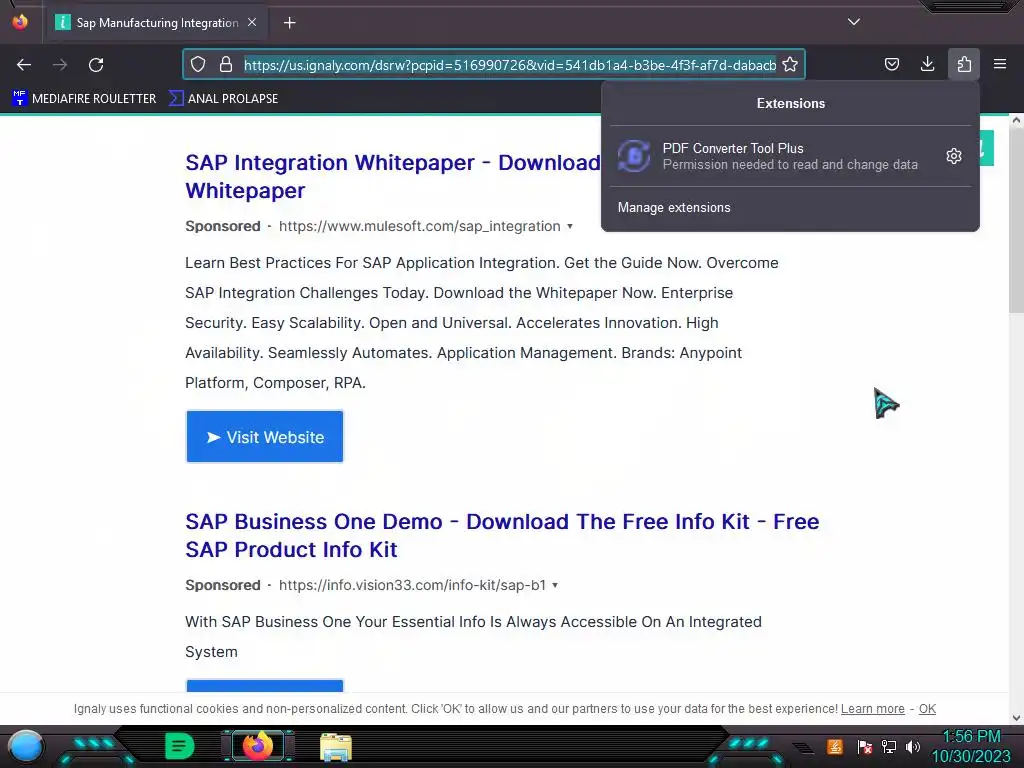Open SAP Business One Demo result title
Image resolution: width=1024 pixels, height=768 pixels.
[502, 536]
